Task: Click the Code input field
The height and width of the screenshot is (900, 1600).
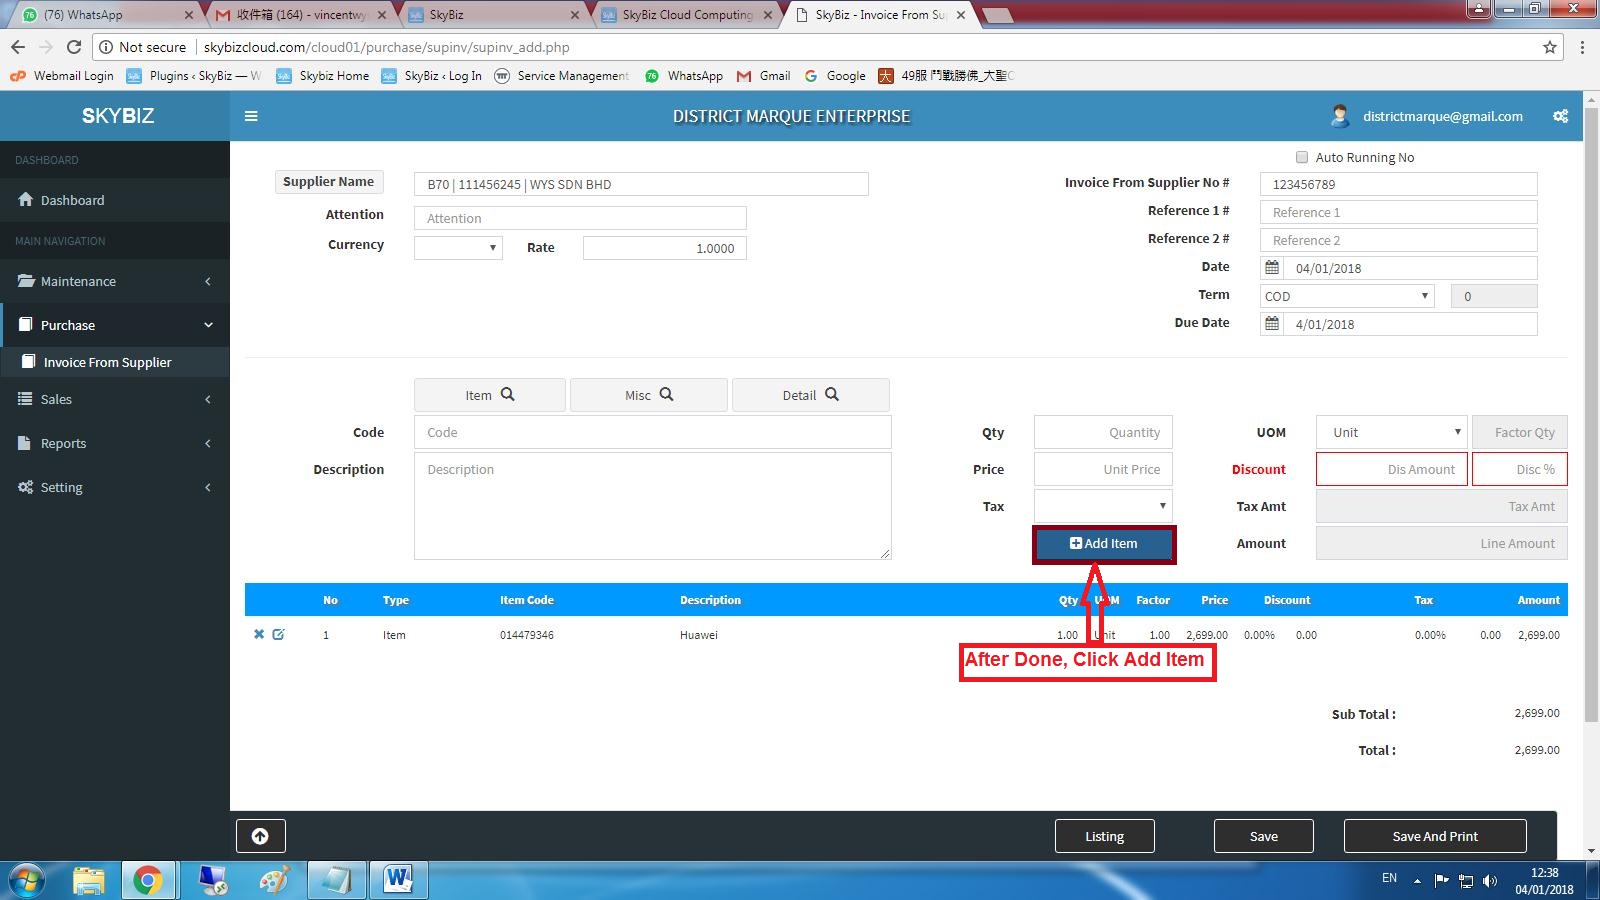Action: pyautogui.click(x=652, y=432)
